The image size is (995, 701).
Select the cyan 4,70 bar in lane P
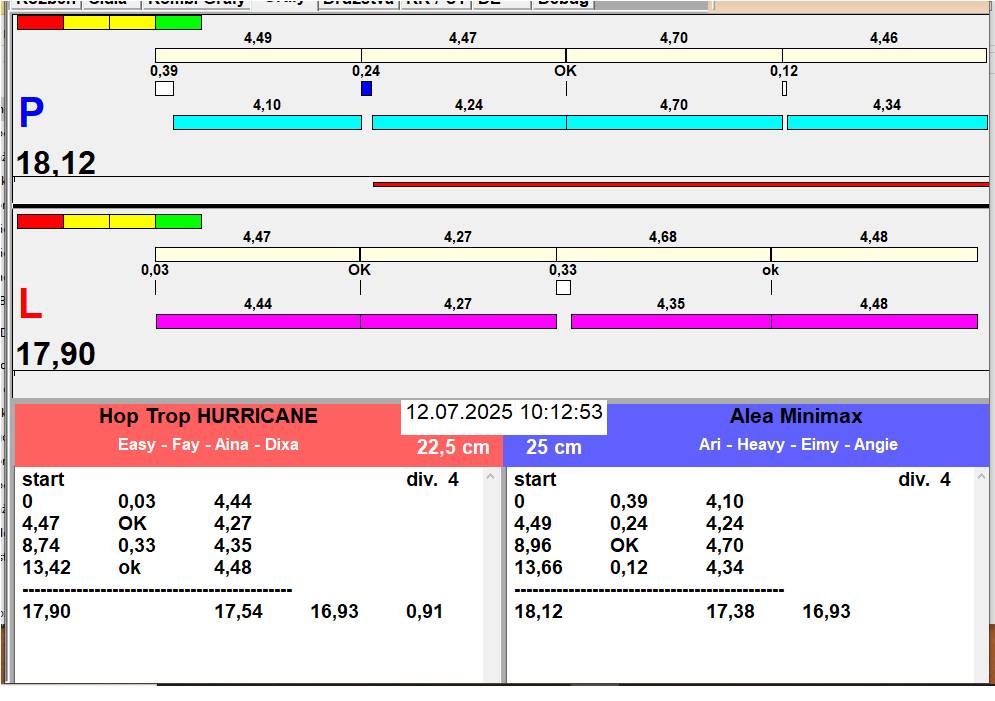click(x=674, y=122)
